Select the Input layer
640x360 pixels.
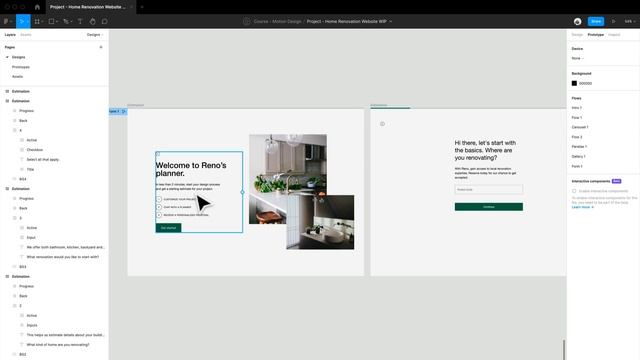coord(31,238)
